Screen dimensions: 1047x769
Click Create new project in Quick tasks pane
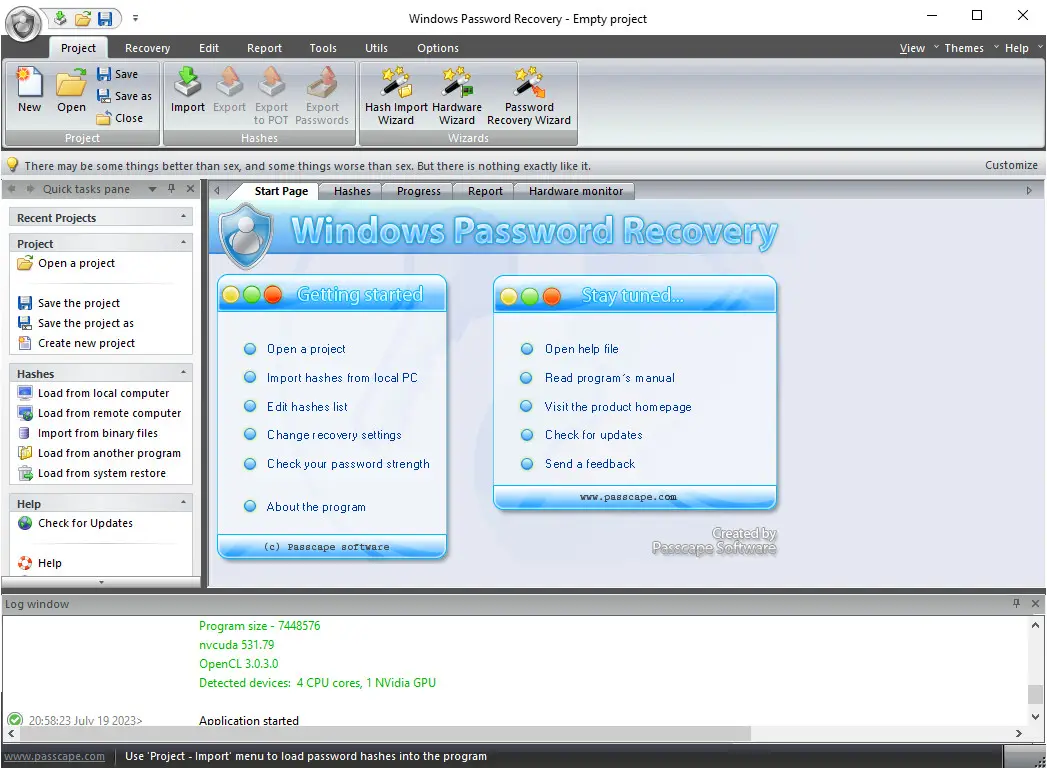pos(77,343)
